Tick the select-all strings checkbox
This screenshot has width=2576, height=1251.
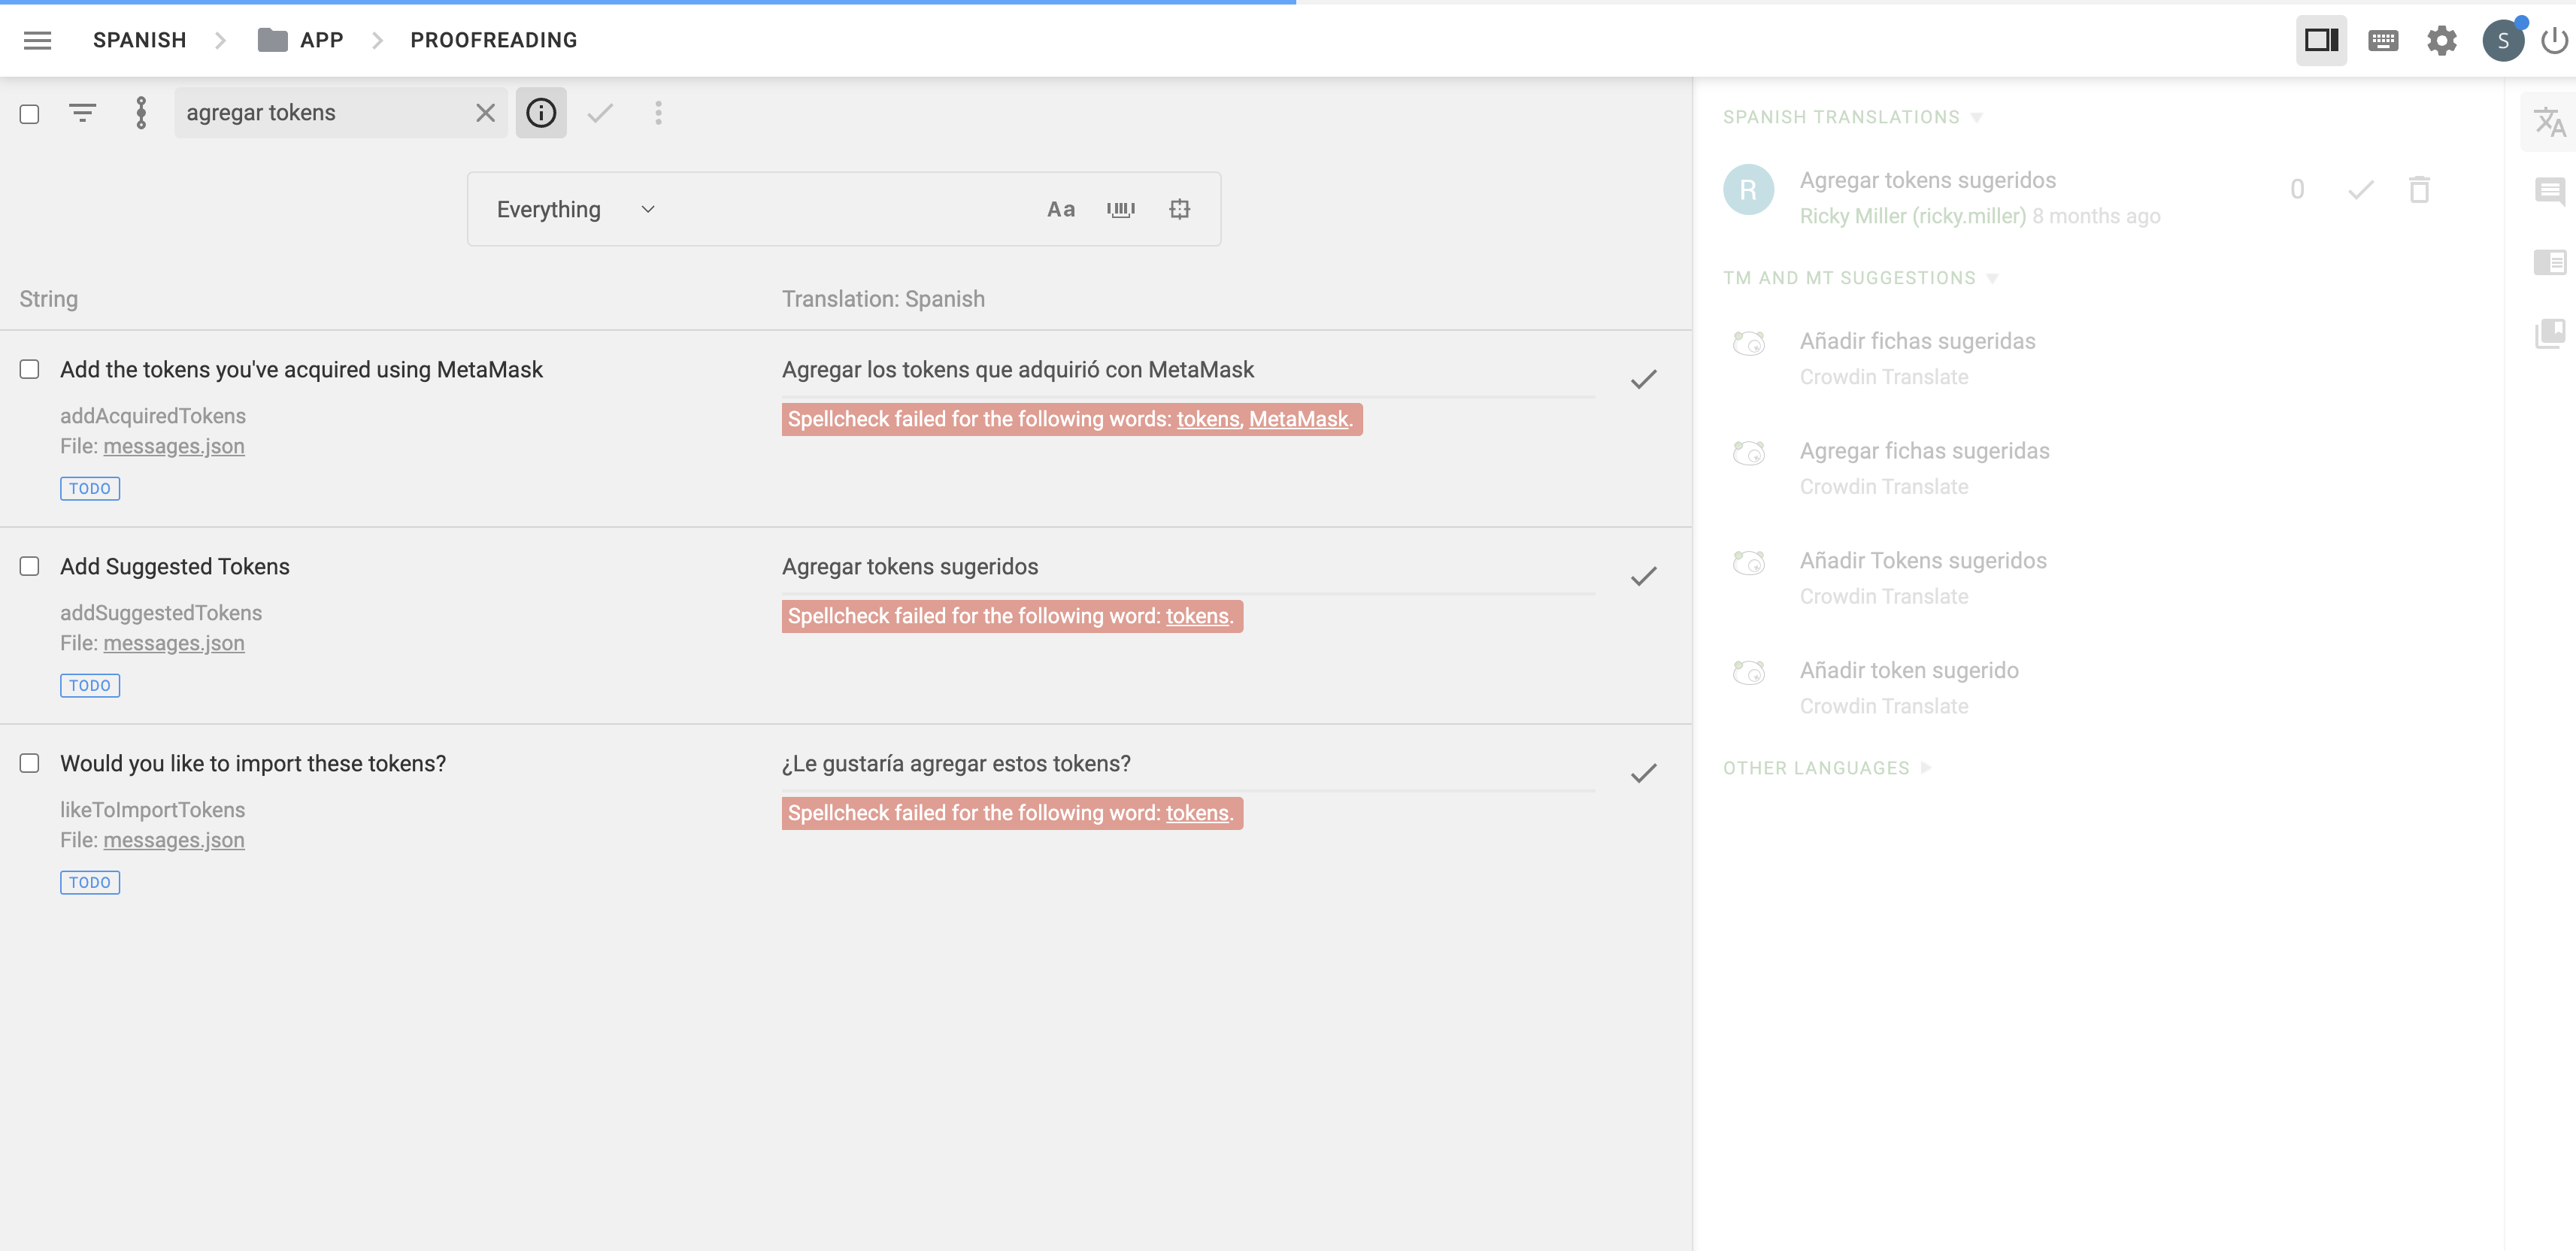[x=30, y=114]
